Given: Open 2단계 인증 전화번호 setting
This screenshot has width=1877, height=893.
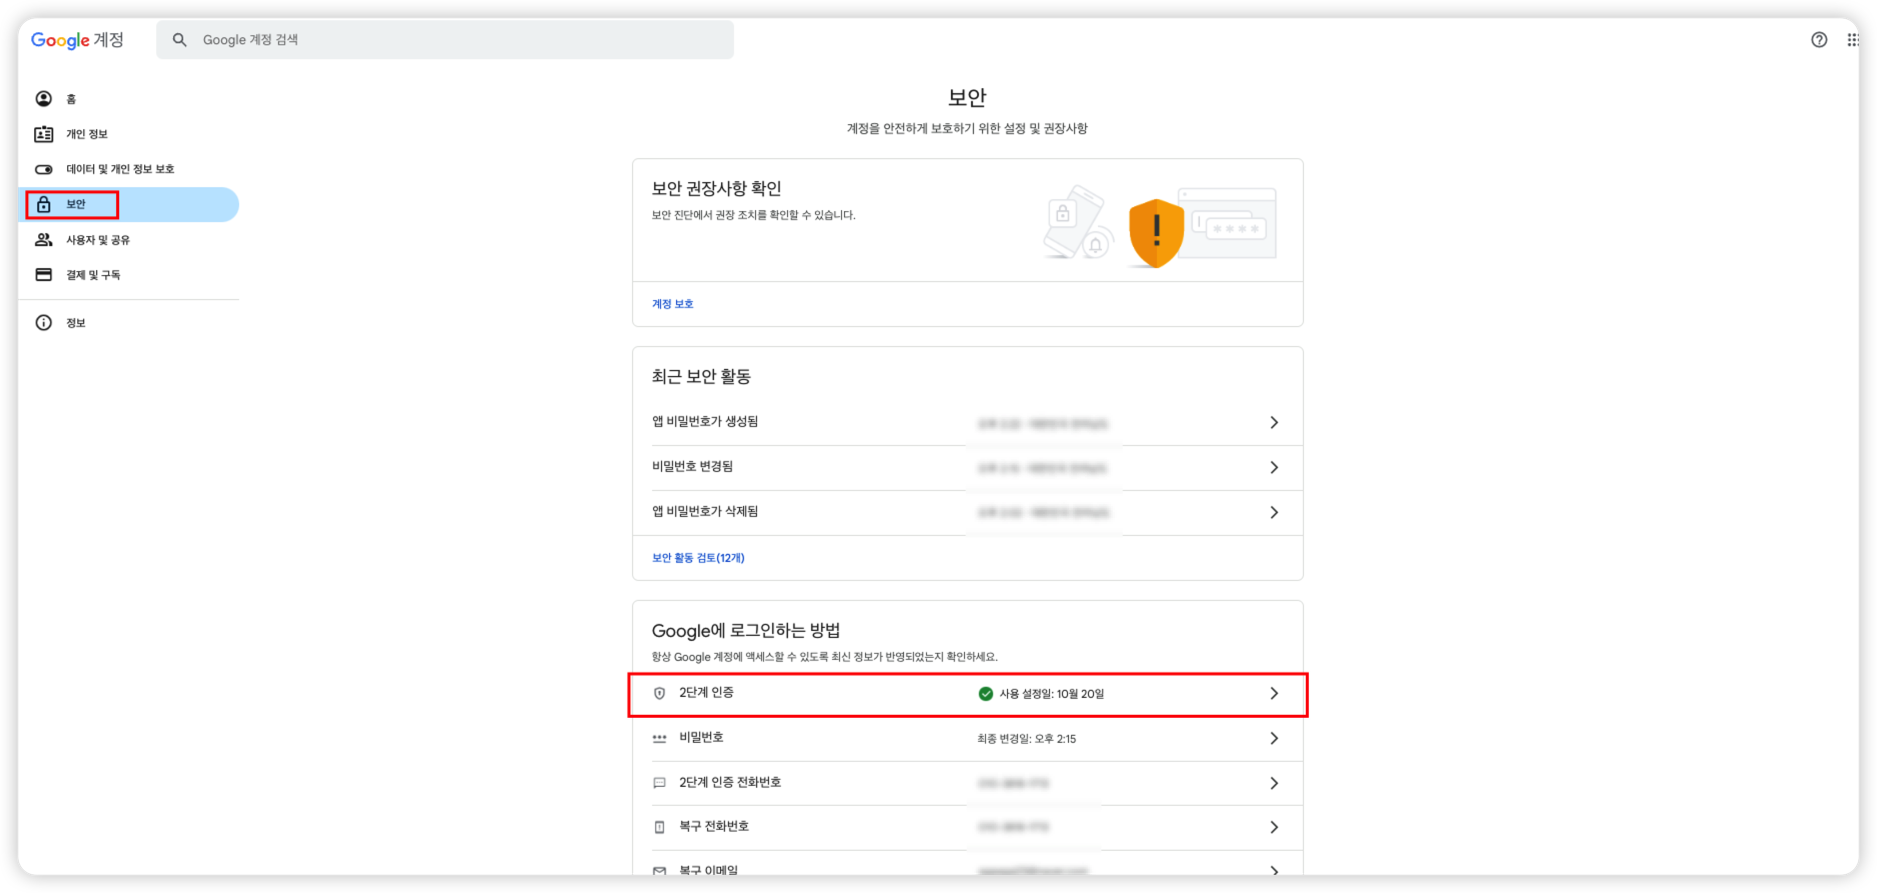Looking at the screenshot, I should pyautogui.click(x=968, y=784).
